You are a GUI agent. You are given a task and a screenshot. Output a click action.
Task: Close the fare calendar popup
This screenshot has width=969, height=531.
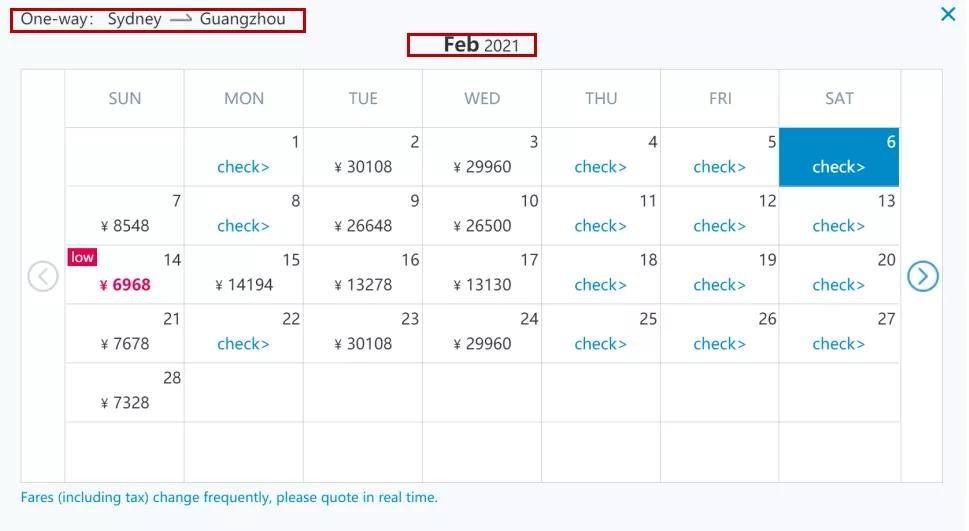click(x=947, y=14)
